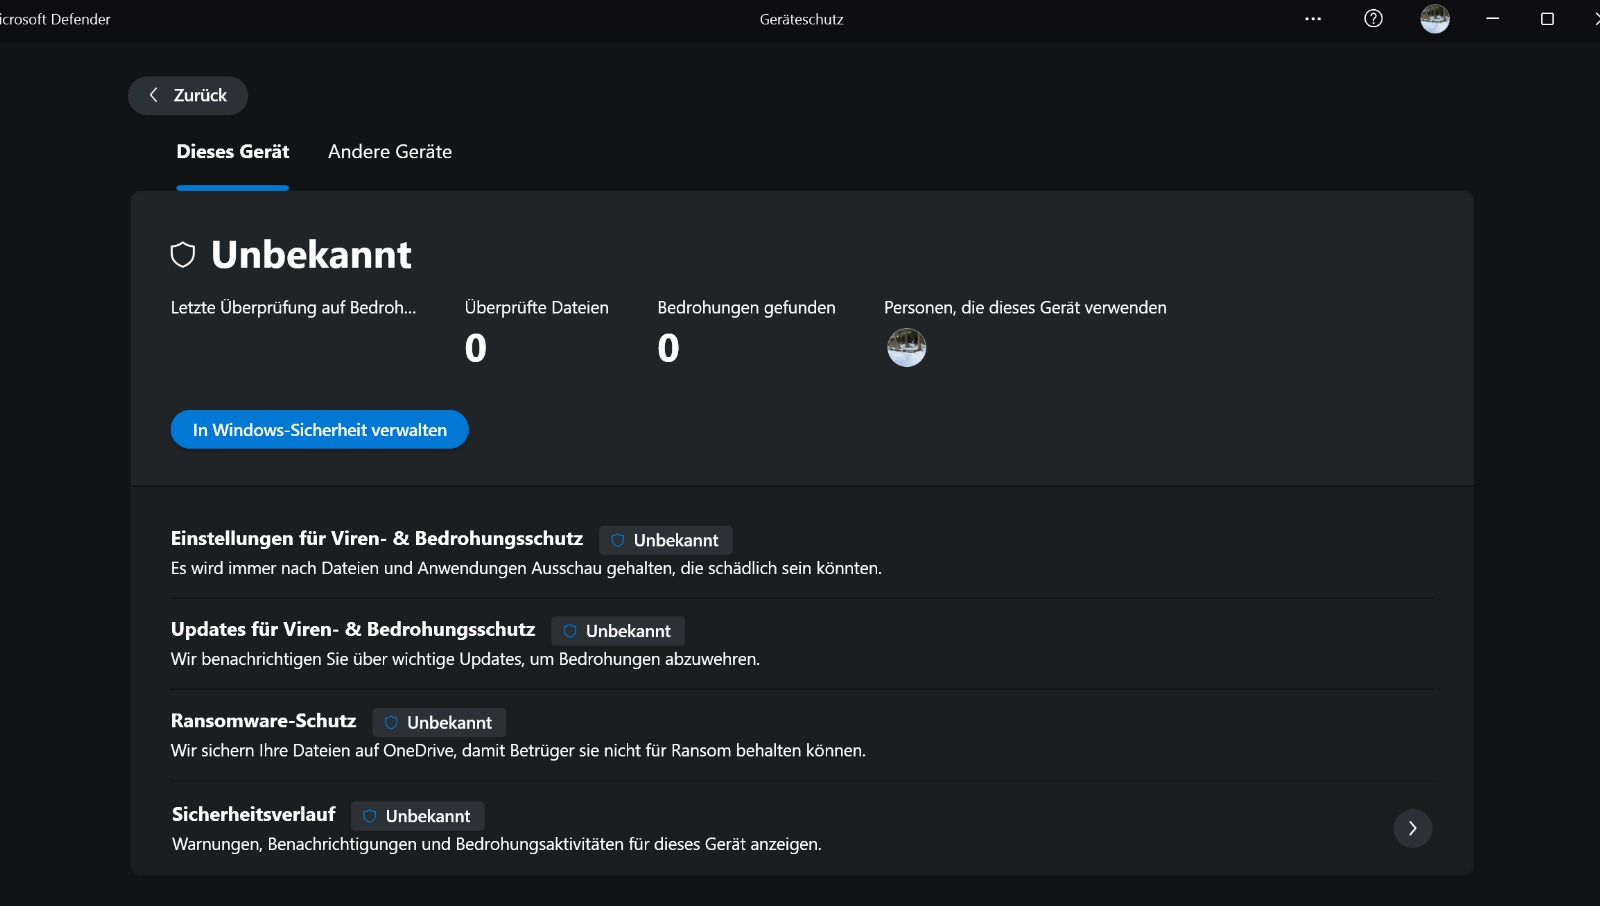The image size is (1600, 906).
Task: Click the shield icon in Ransomware-Schutz badge
Action: pyautogui.click(x=391, y=722)
